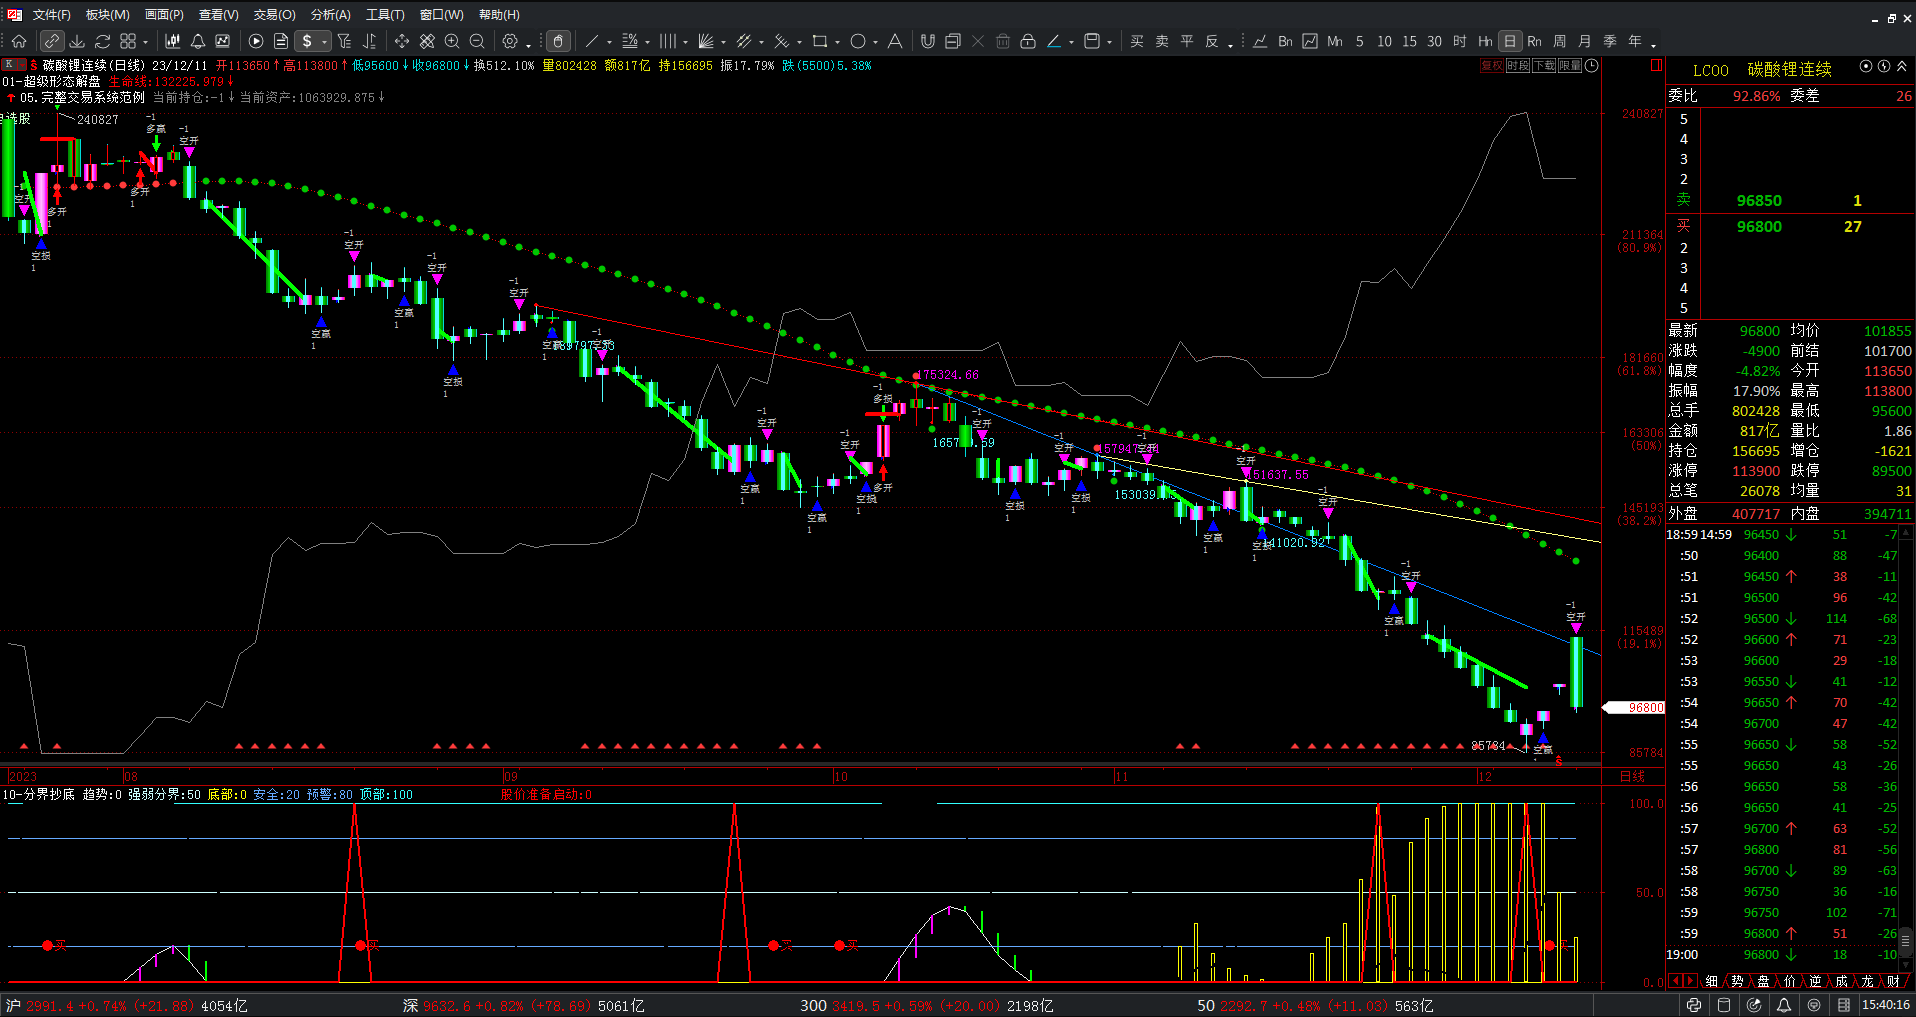Select the ellipse drawing tool

[858, 41]
